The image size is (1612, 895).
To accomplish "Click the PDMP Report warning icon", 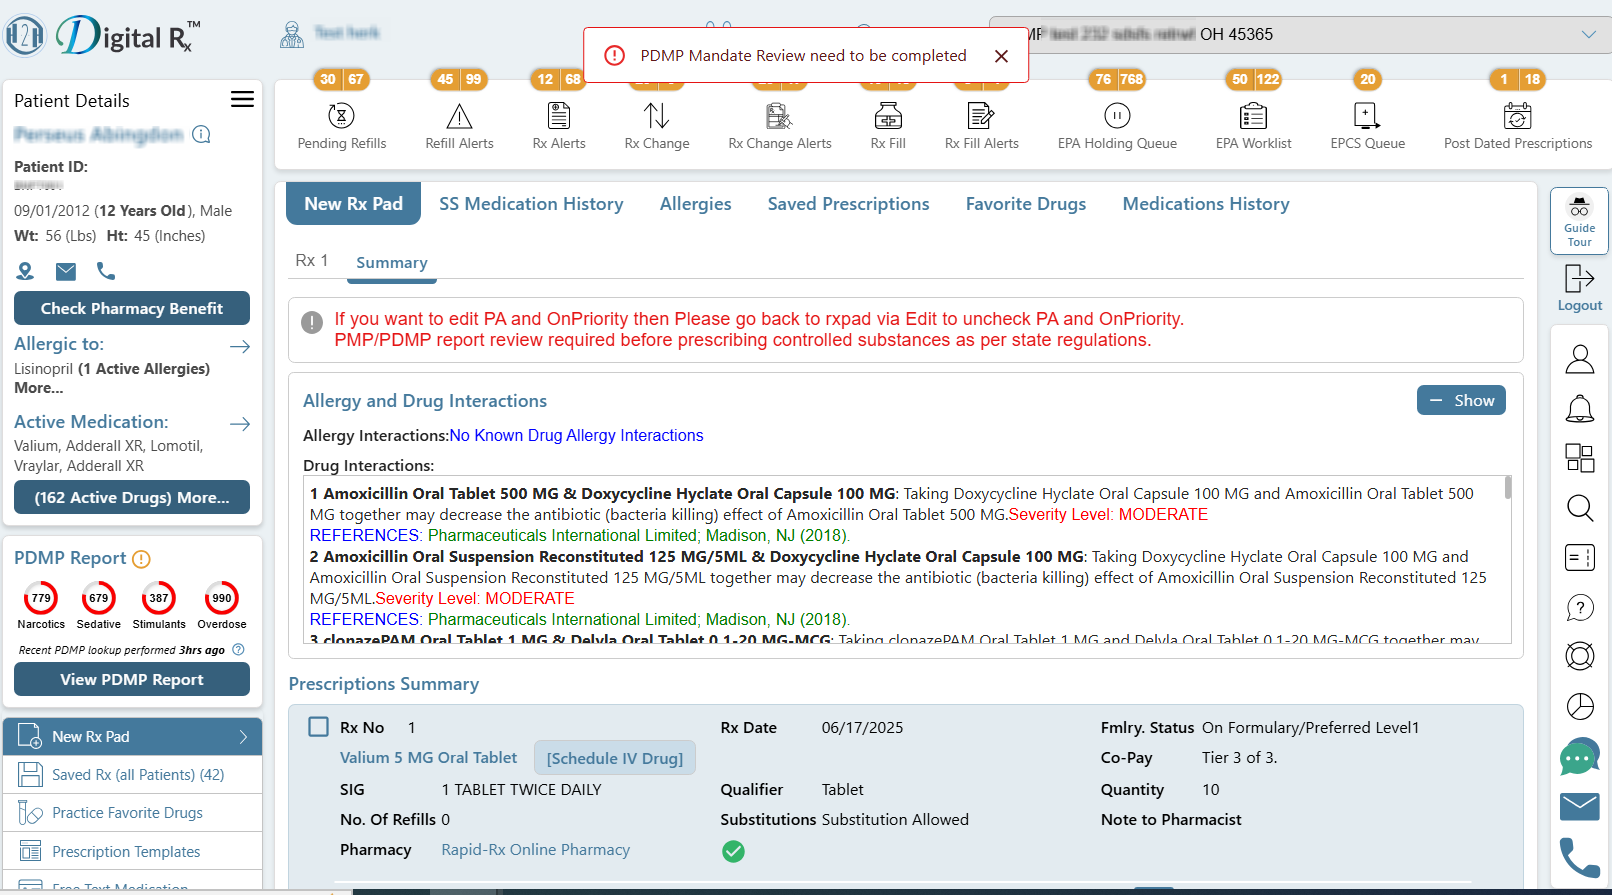I will [141, 559].
